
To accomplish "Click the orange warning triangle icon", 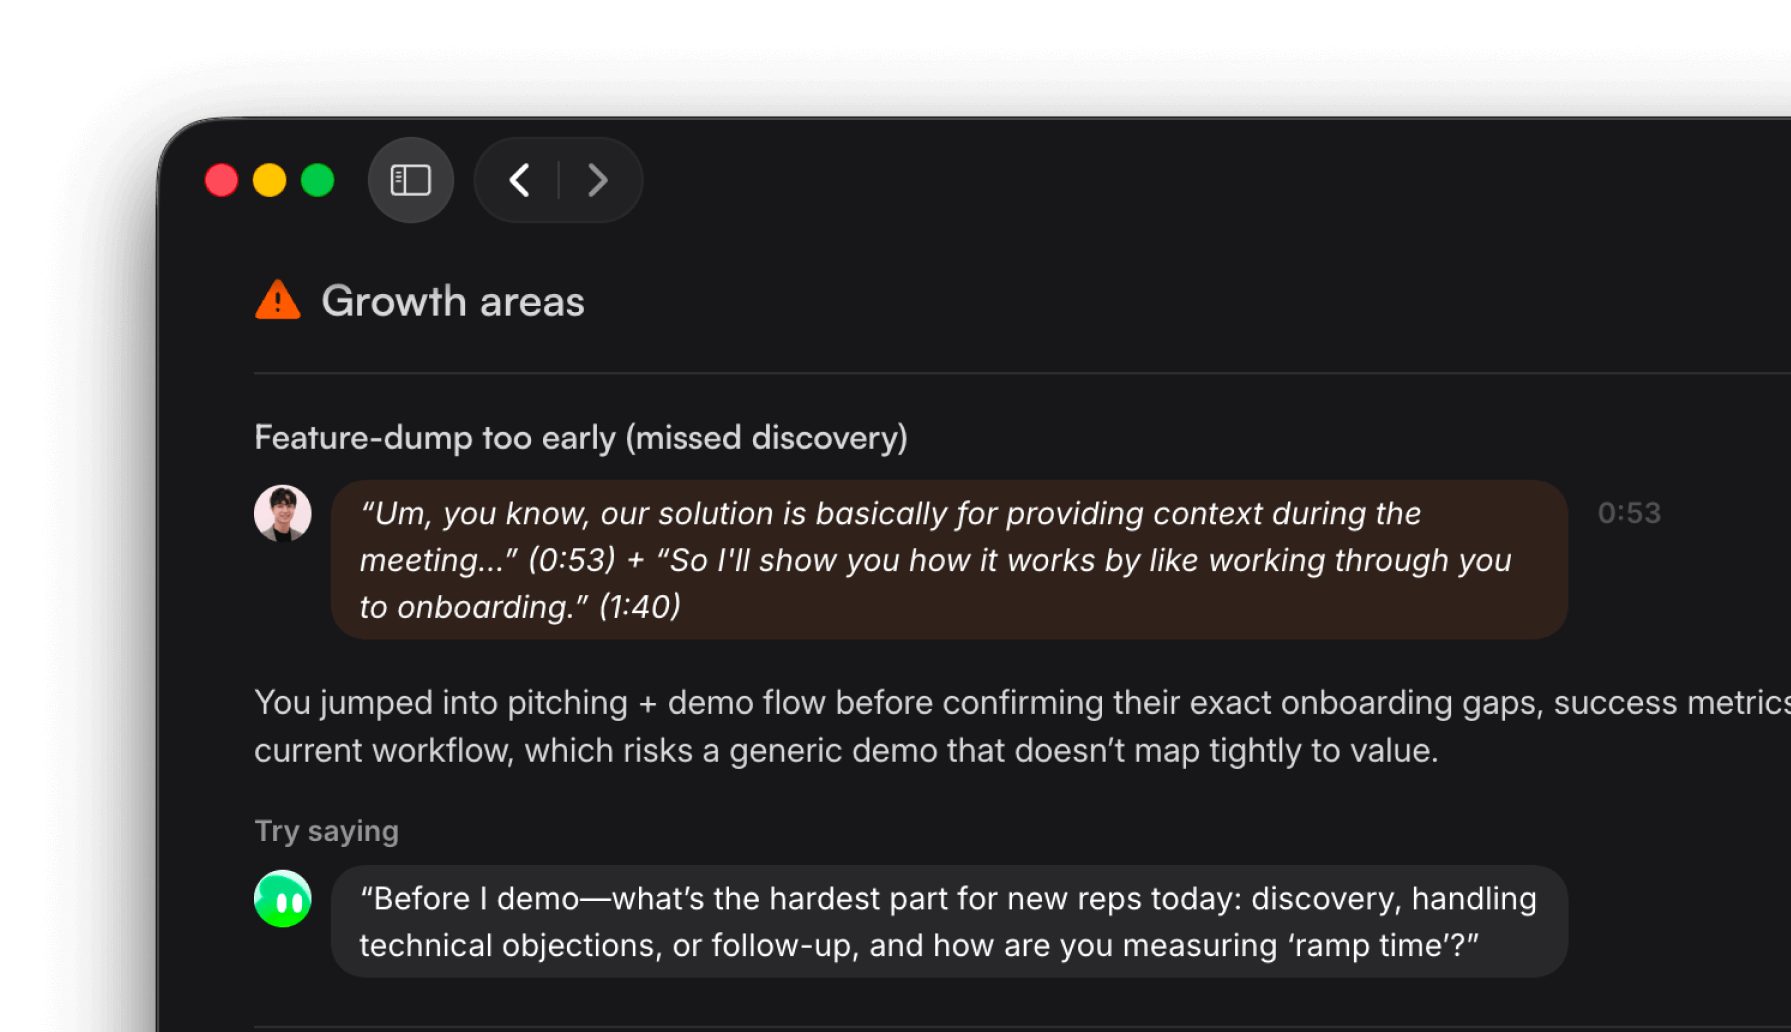I will point(278,300).
